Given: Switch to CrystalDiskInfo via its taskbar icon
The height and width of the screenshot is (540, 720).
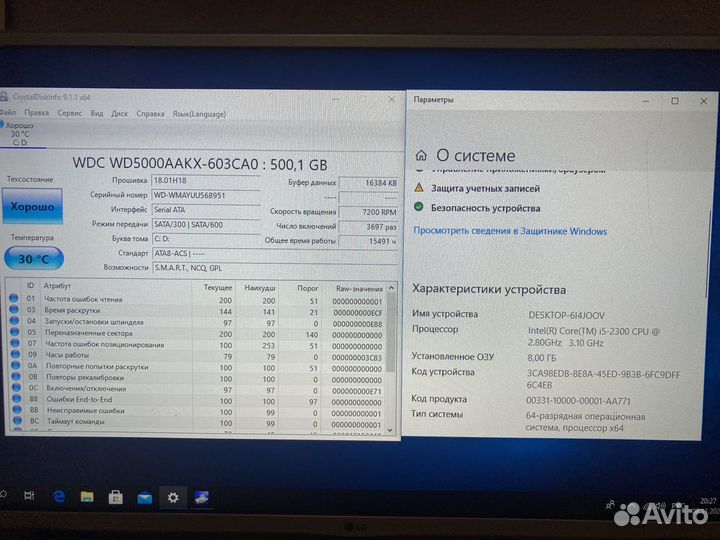Looking at the screenshot, I should (201, 498).
